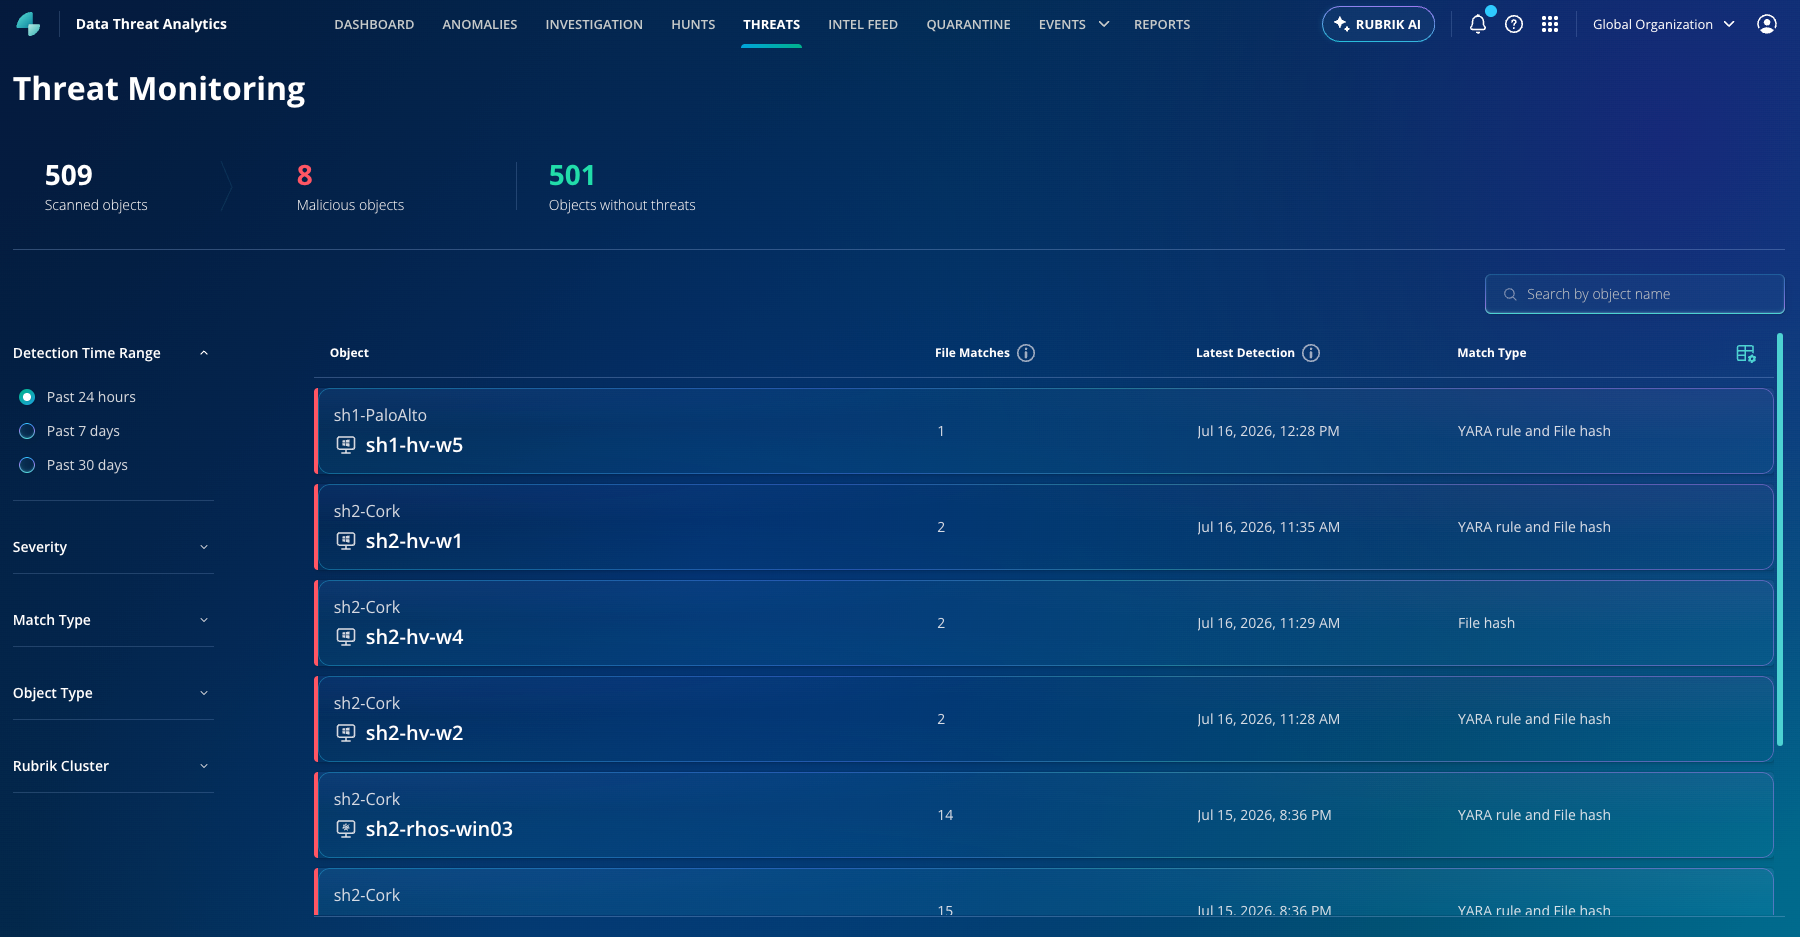Viewport: 1800px width, 937px height.
Task: Open the table column settings icon
Action: (x=1746, y=353)
